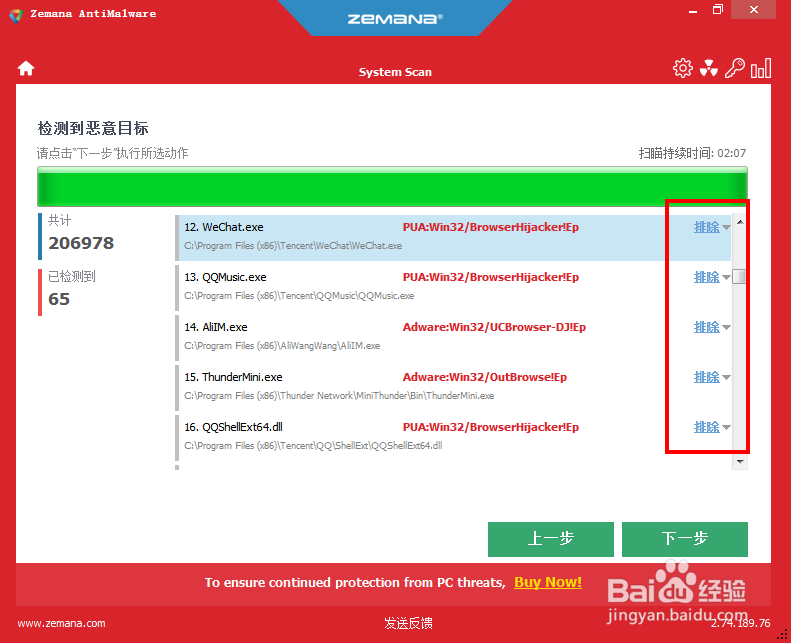791x643 pixels.
Task: Open 发送反馈 feedback link
Action: [x=408, y=623]
